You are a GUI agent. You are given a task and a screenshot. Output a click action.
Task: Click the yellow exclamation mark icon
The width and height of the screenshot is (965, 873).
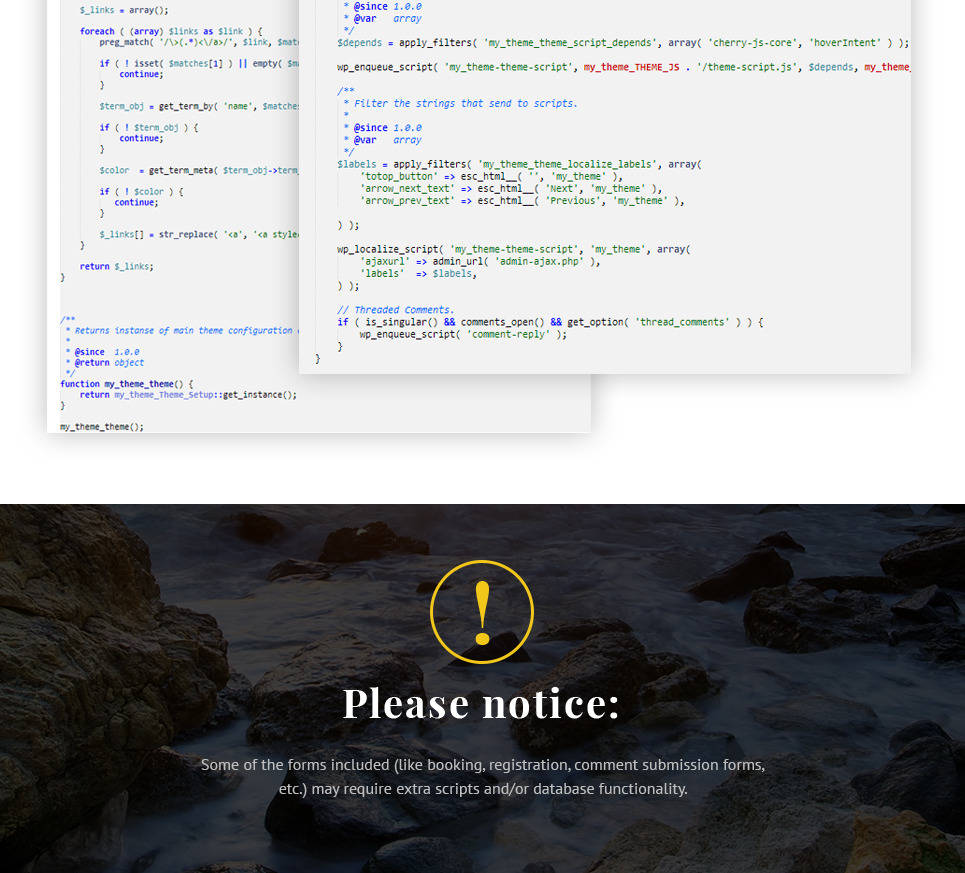(482, 612)
